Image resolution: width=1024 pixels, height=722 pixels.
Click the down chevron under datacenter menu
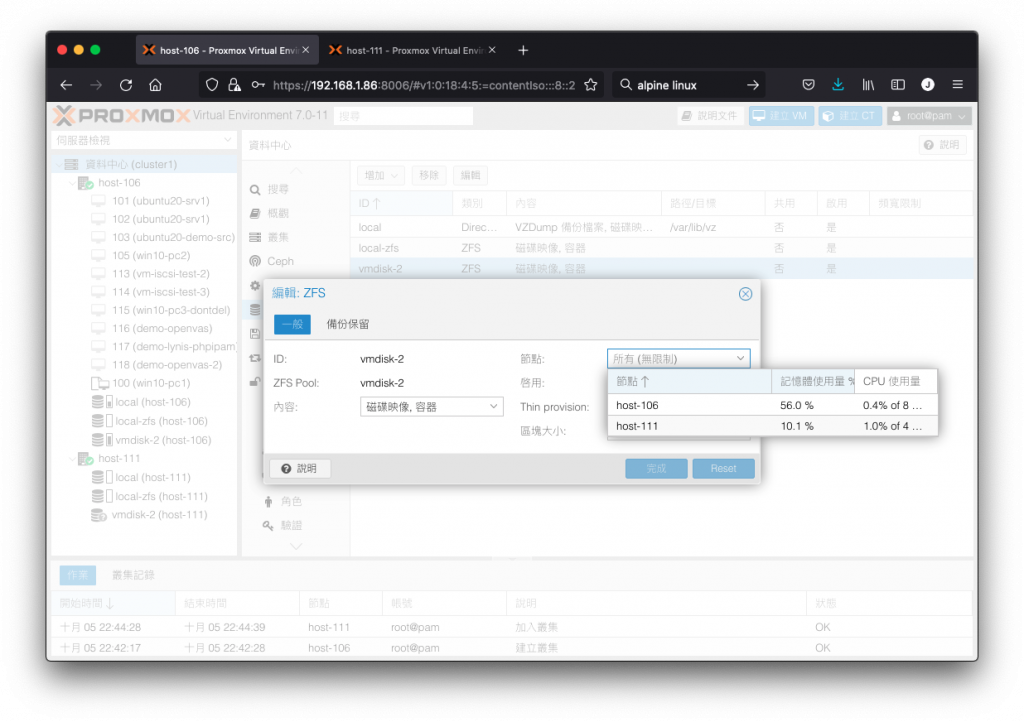click(x=296, y=546)
